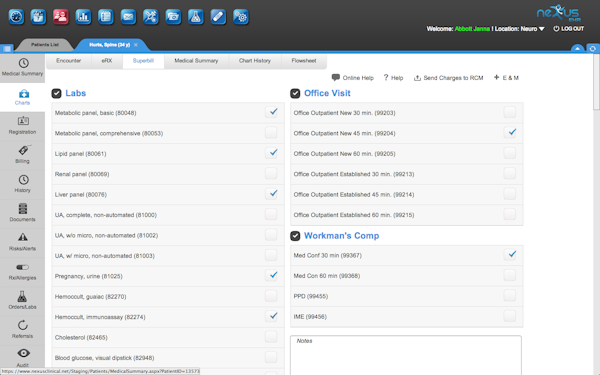Viewport: 600px width, 375px height.
Task: Open Billing in the left sidebar
Action: [x=23, y=155]
